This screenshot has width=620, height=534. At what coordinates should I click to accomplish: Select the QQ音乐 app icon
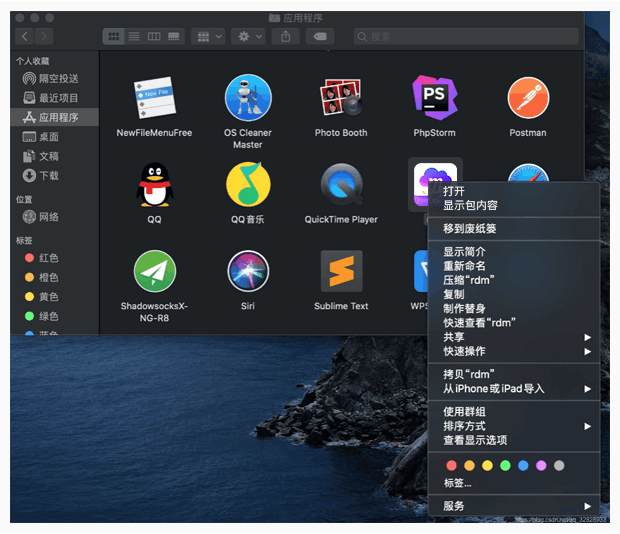click(x=247, y=184)
